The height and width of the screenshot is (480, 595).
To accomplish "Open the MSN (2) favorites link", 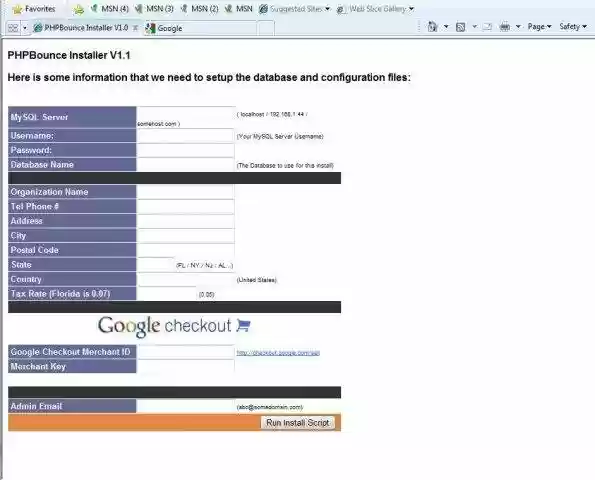I will click(x=200, y=9).
